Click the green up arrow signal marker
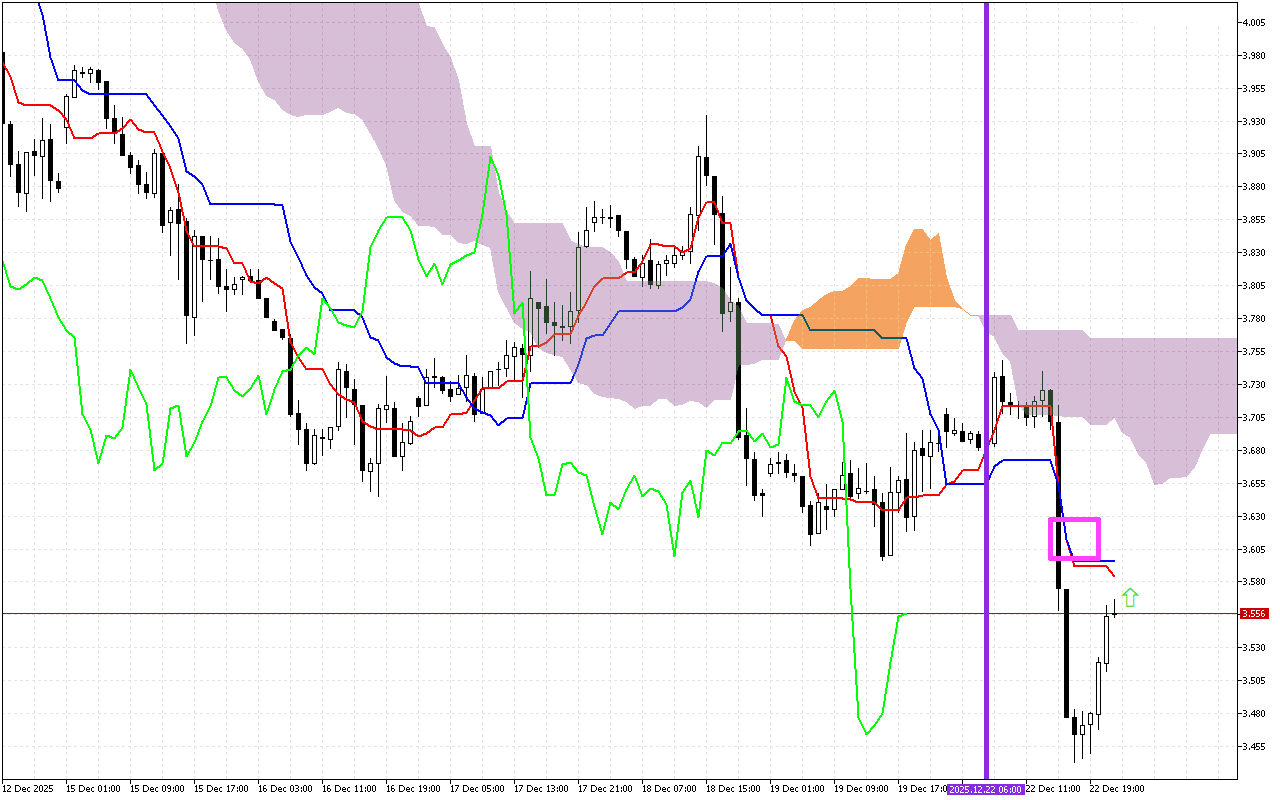 click(1130, 598)
